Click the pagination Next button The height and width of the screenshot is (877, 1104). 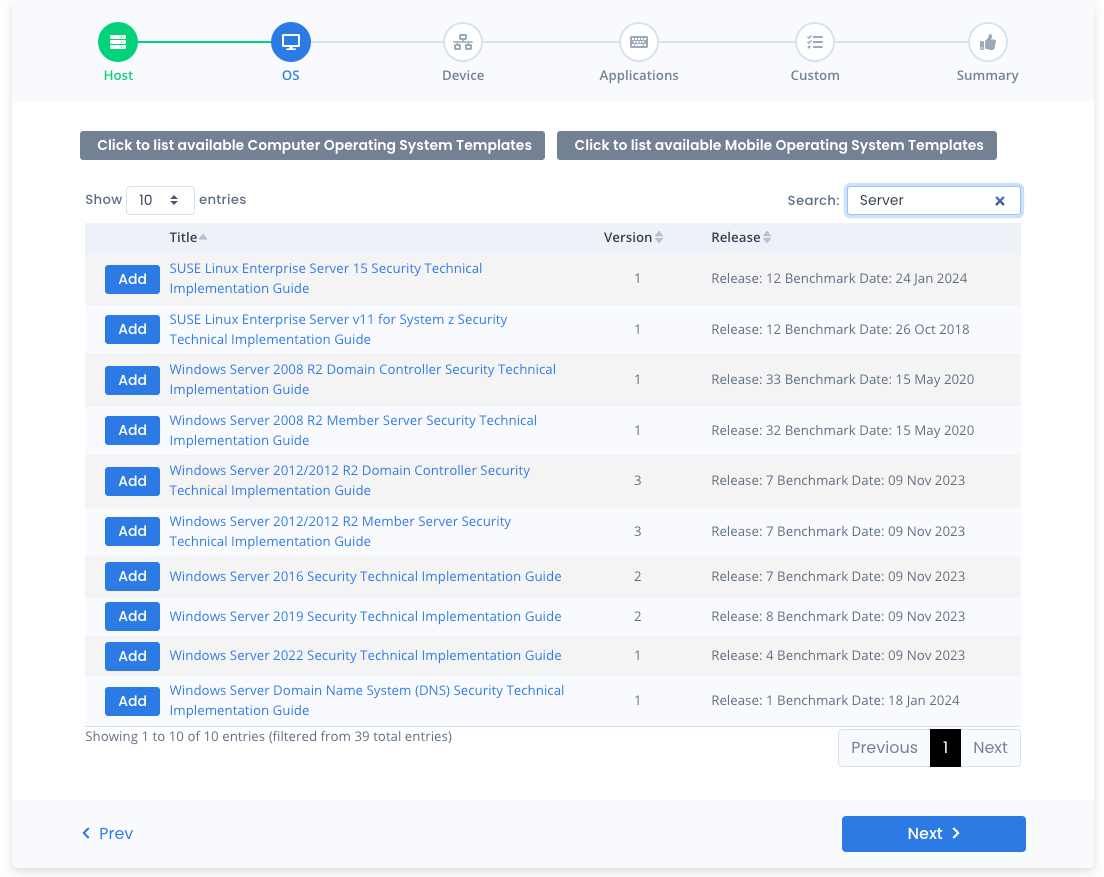click(990, 747)
